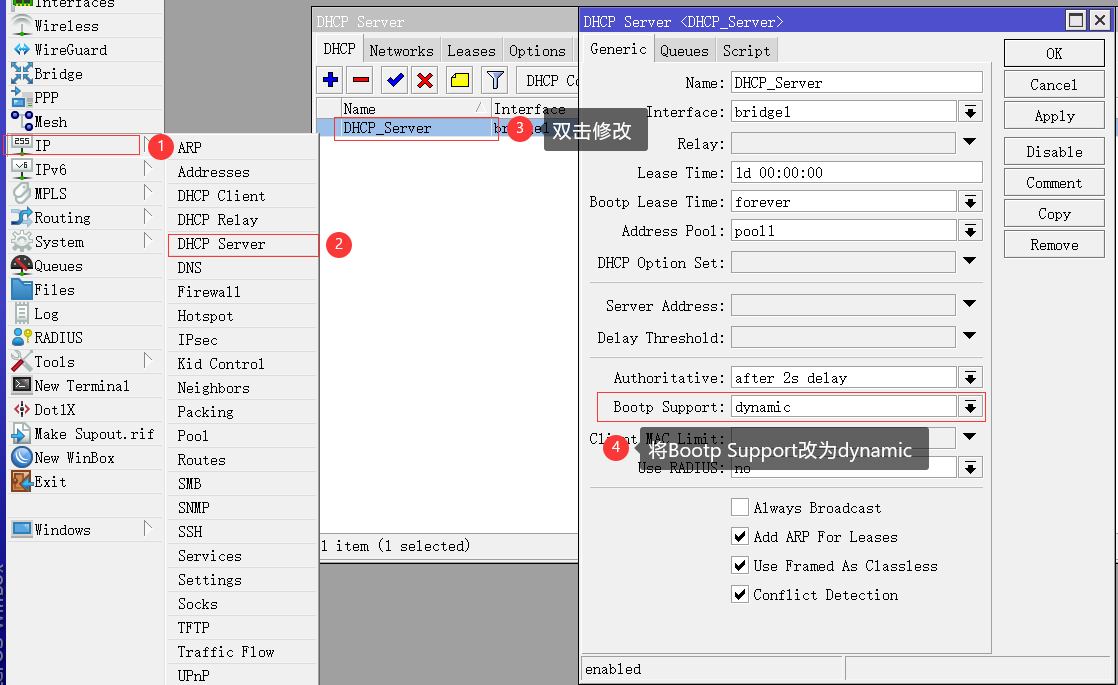
Task: Disable Conflict Detection
Action: [740, 594]
